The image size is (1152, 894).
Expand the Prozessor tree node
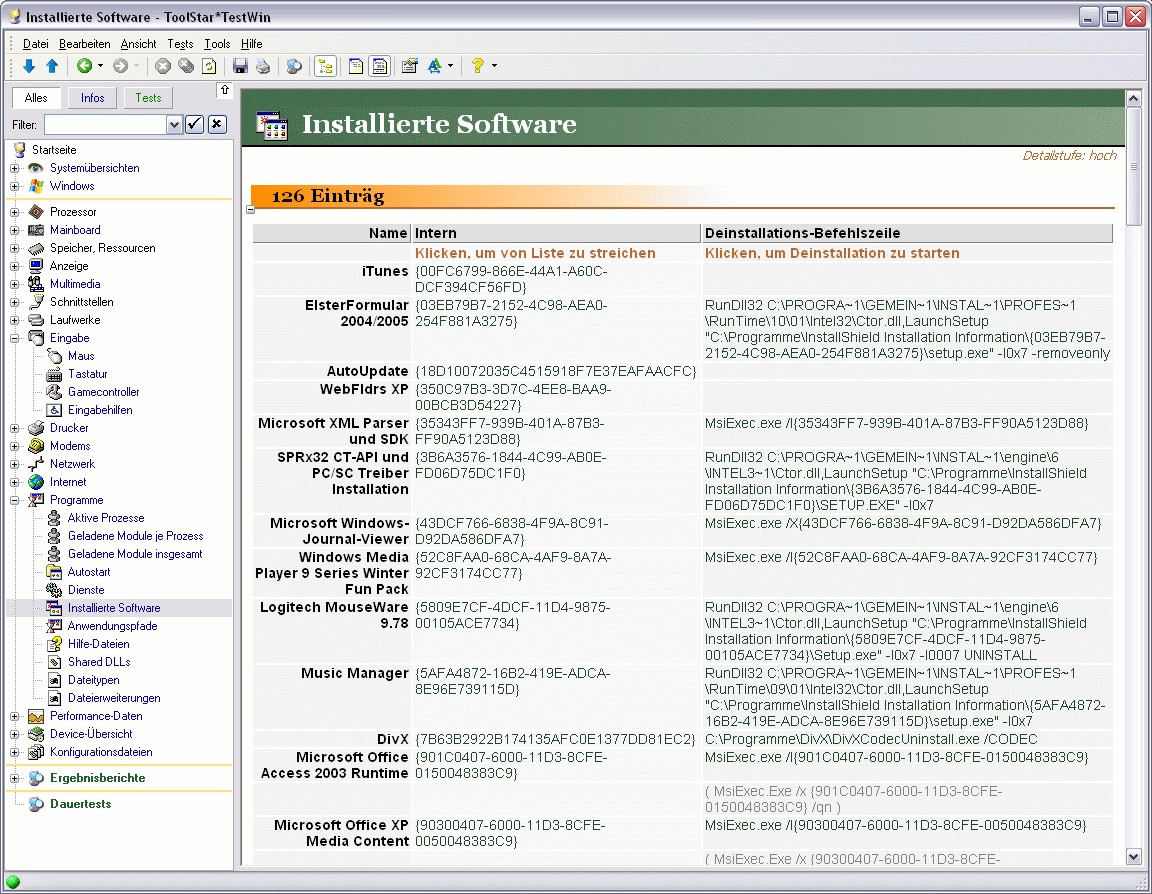tap(15, 212)
